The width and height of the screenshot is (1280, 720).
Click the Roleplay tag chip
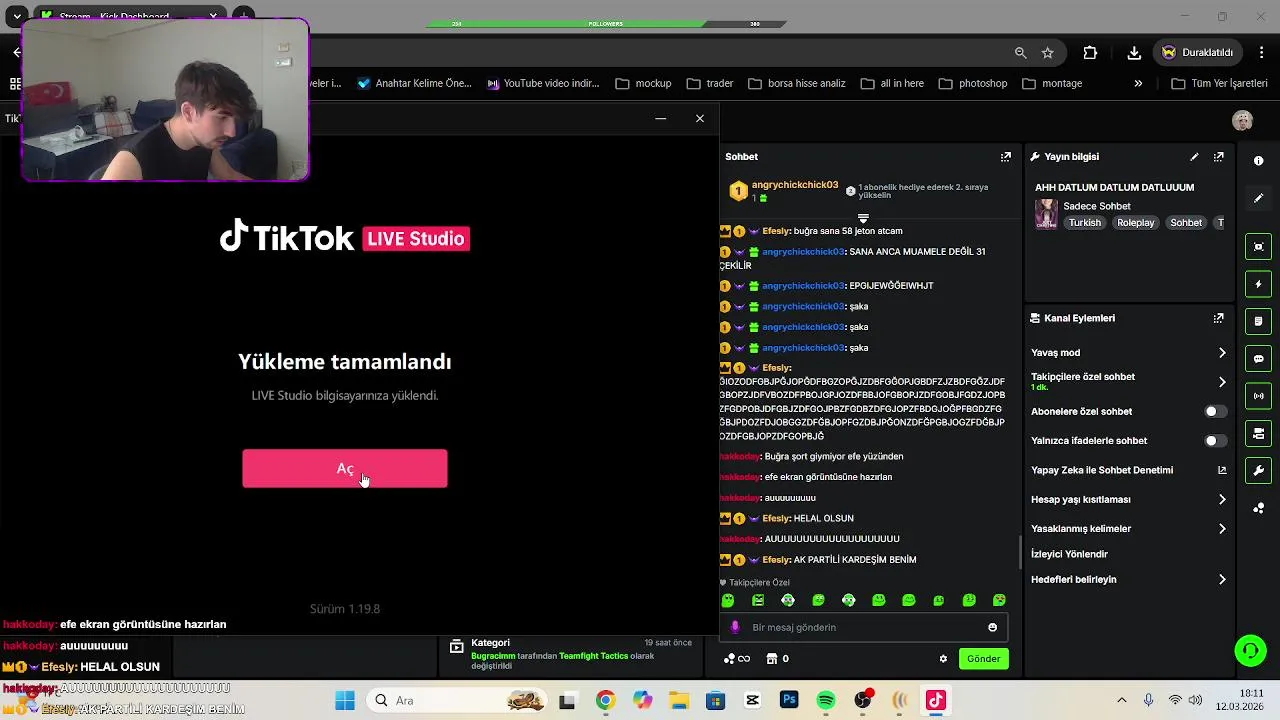coord(1135,223)
